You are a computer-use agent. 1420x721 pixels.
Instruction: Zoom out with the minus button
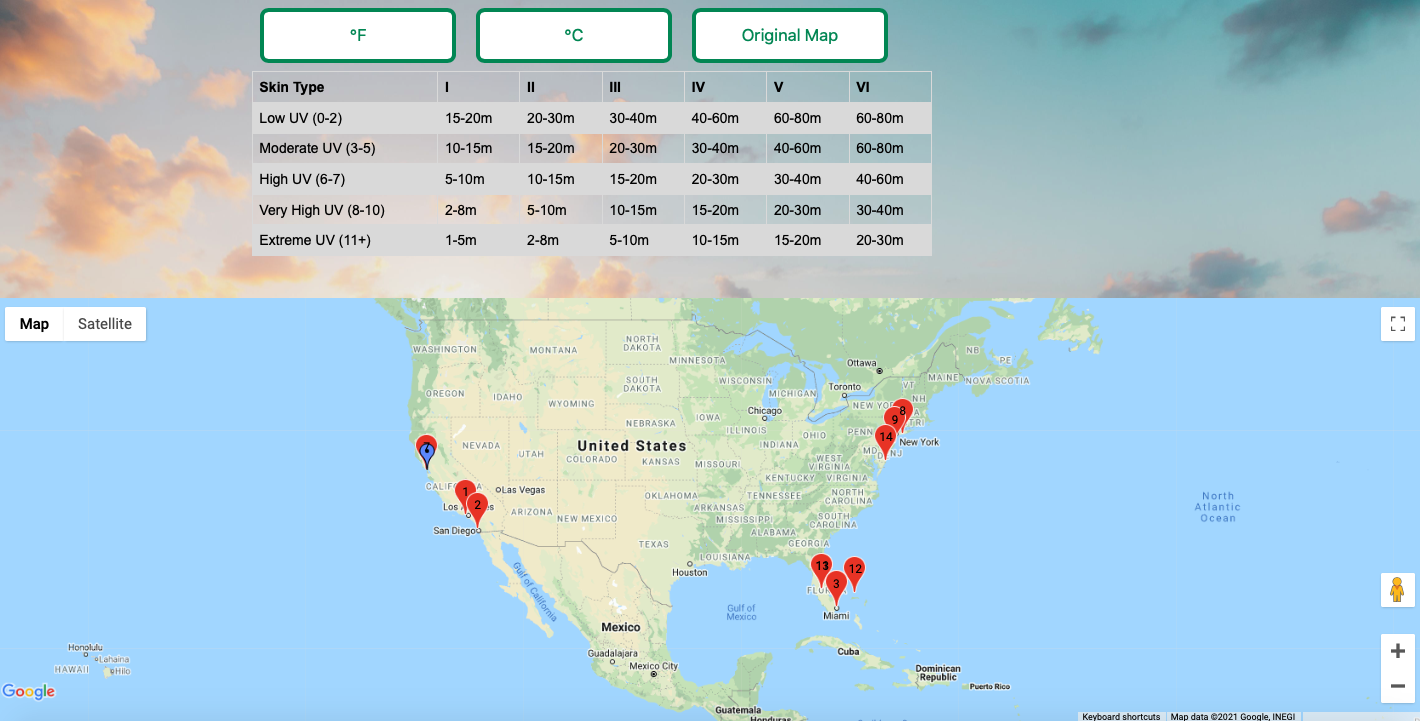(x=1398, y=686)
